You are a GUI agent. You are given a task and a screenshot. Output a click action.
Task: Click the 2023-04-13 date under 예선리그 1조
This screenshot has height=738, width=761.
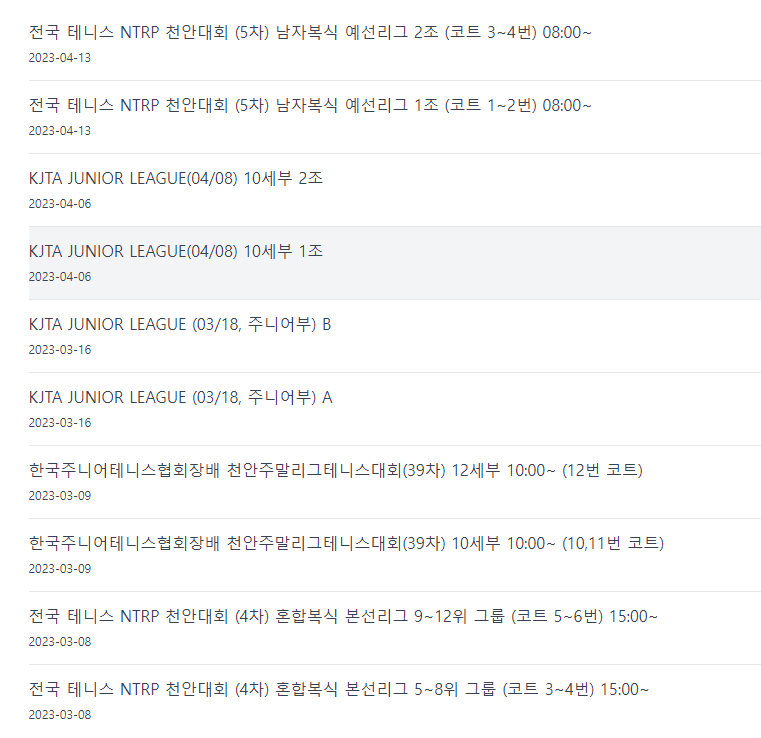point(60,131)
